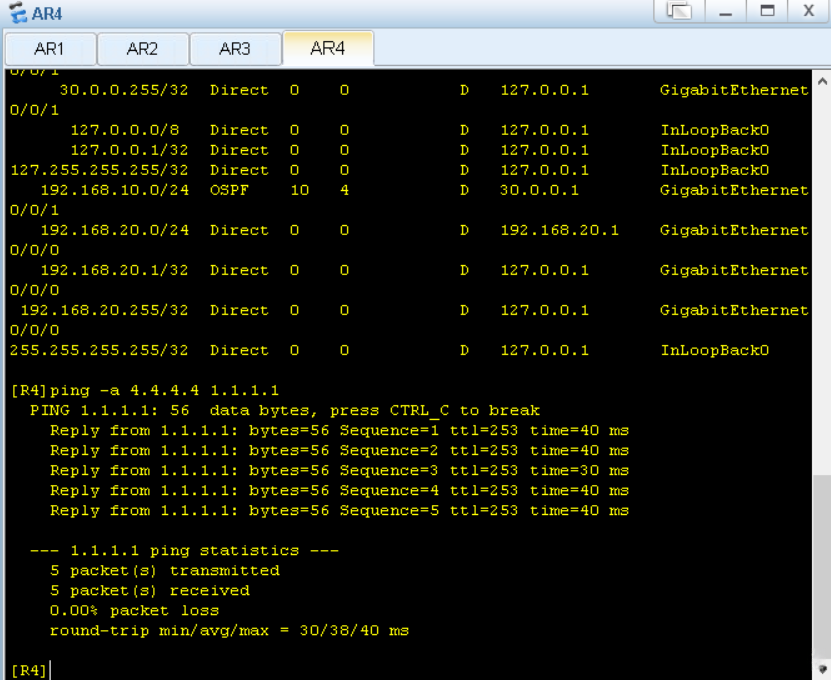Image resolution: width=831 pixels, height=680 pixels.
Task: Click the 192.168.20.255/32 route destination
Action: [x=104, y=311]
